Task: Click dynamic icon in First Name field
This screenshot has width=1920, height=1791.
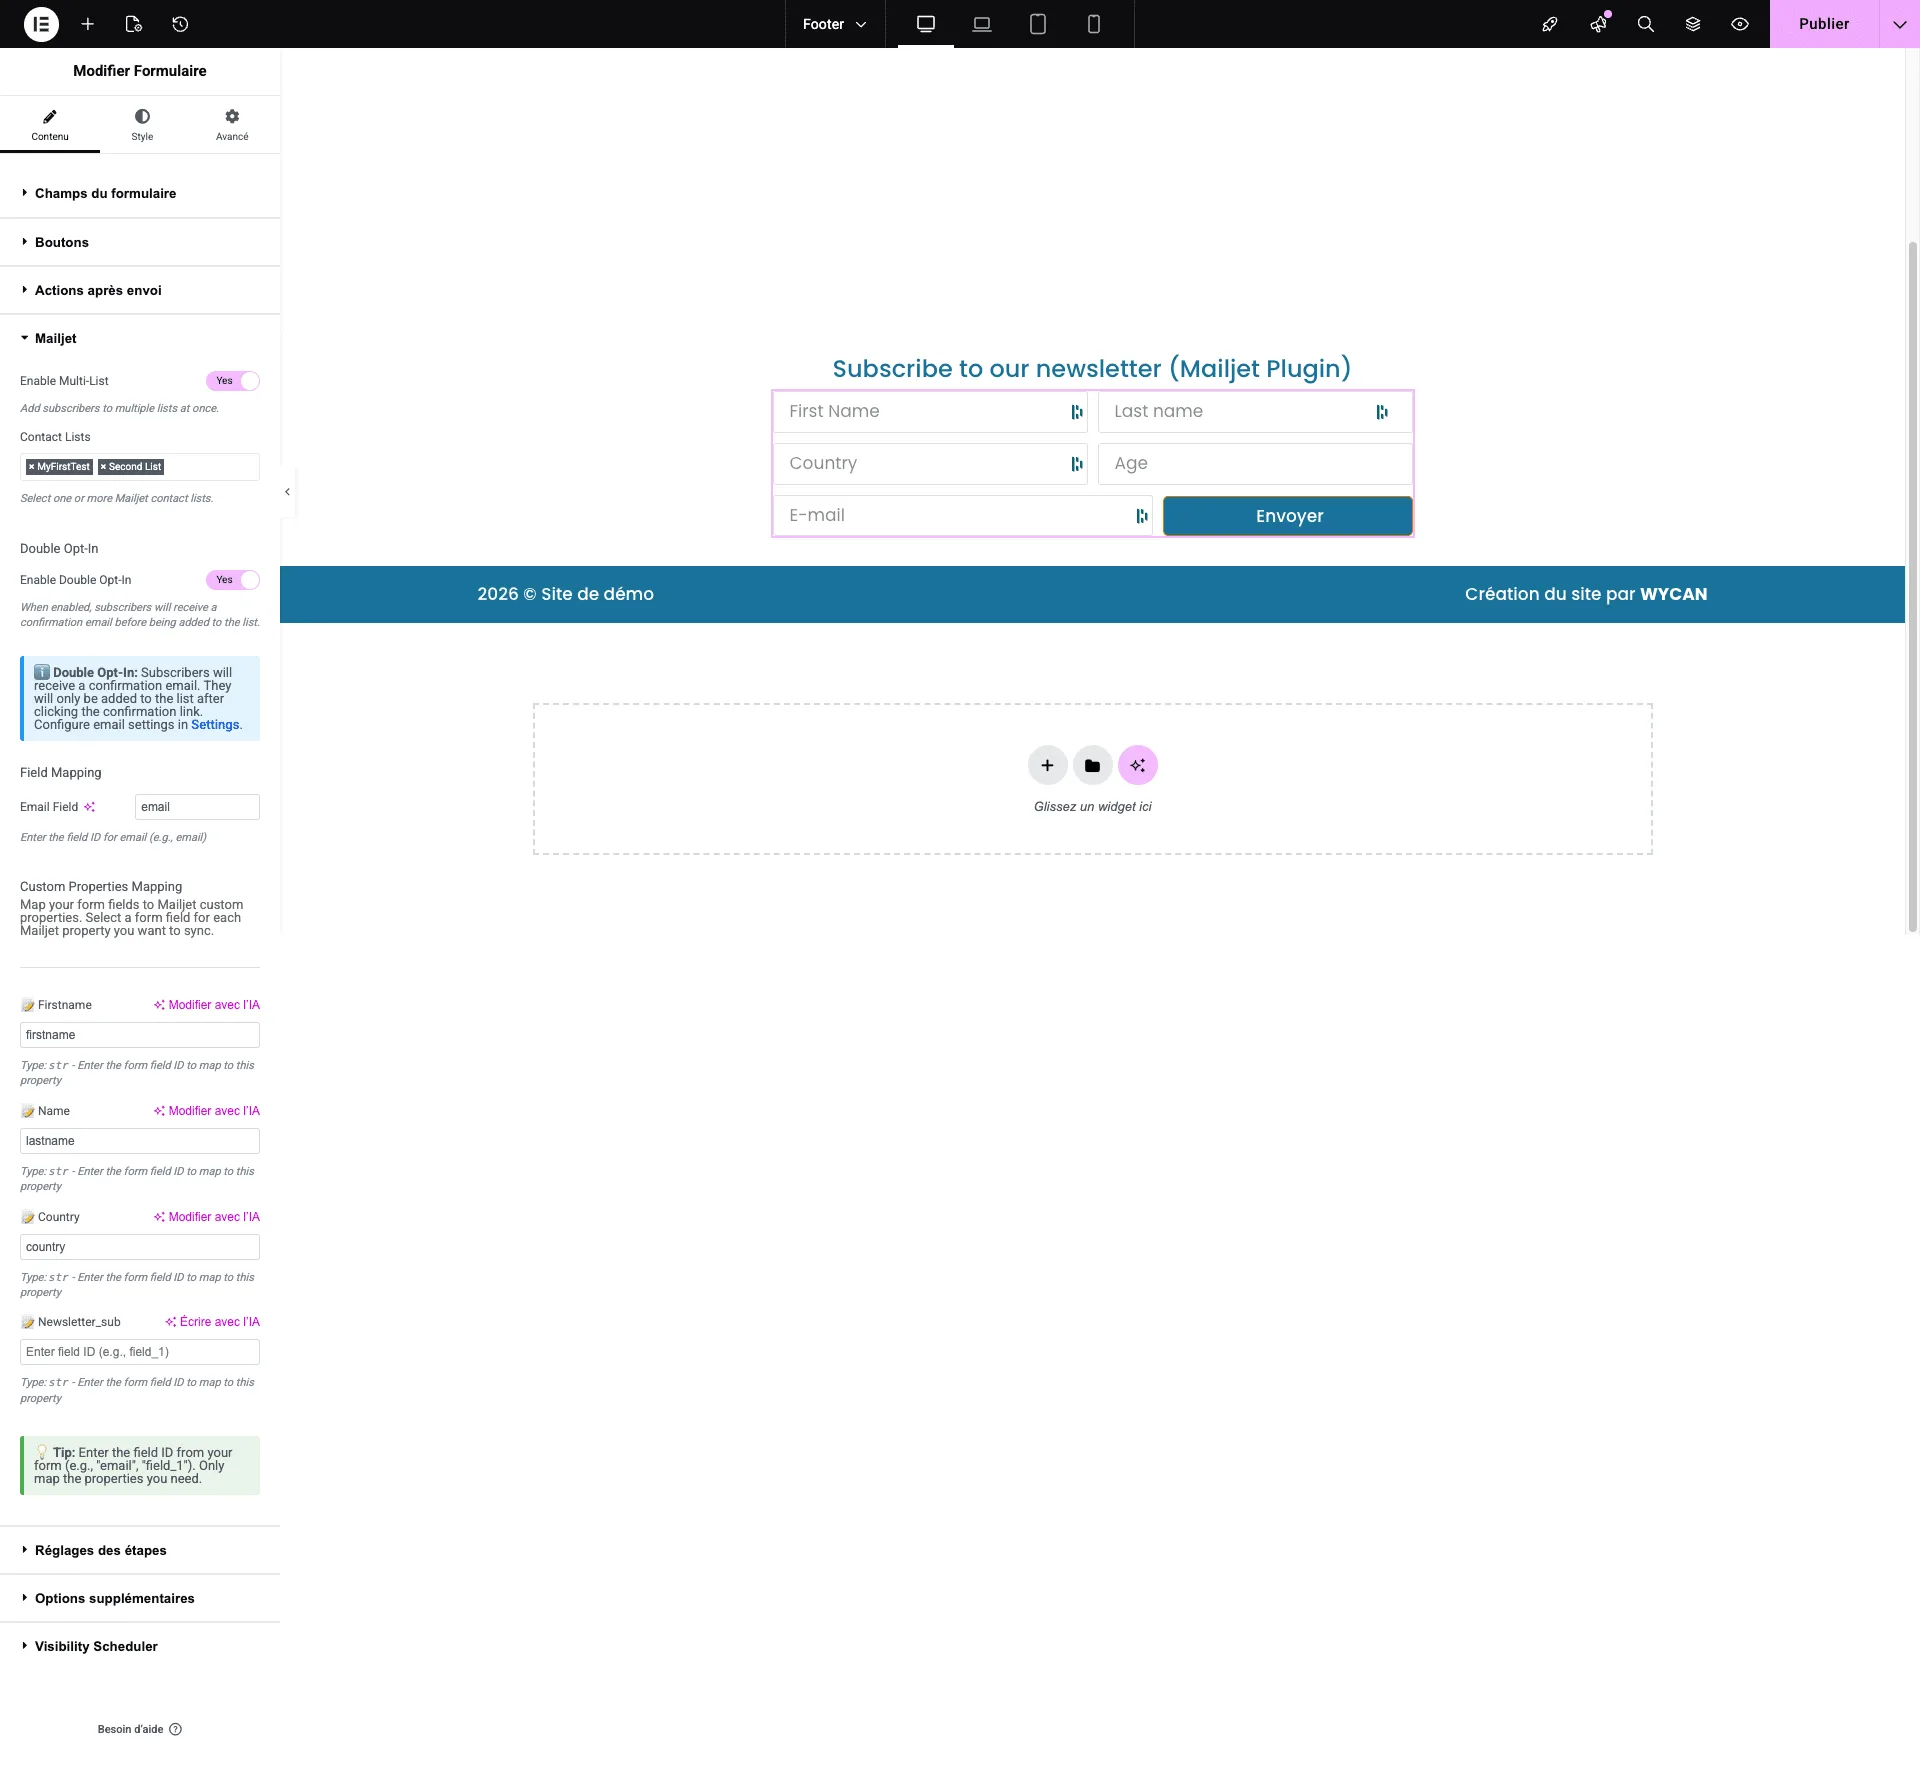Action: pyautogui.click(x=1077, y=412)
